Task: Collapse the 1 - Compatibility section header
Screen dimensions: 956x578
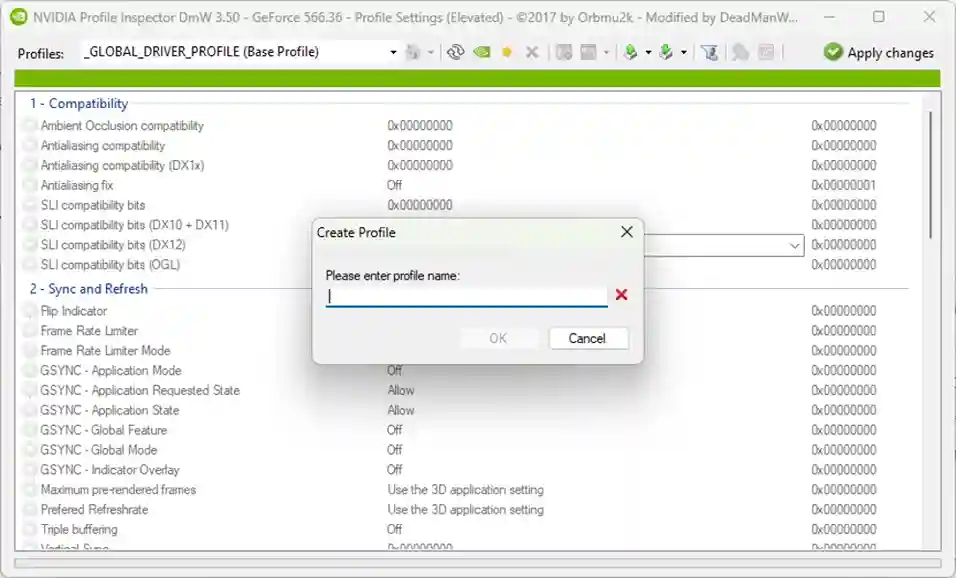Action: point(79,104)
